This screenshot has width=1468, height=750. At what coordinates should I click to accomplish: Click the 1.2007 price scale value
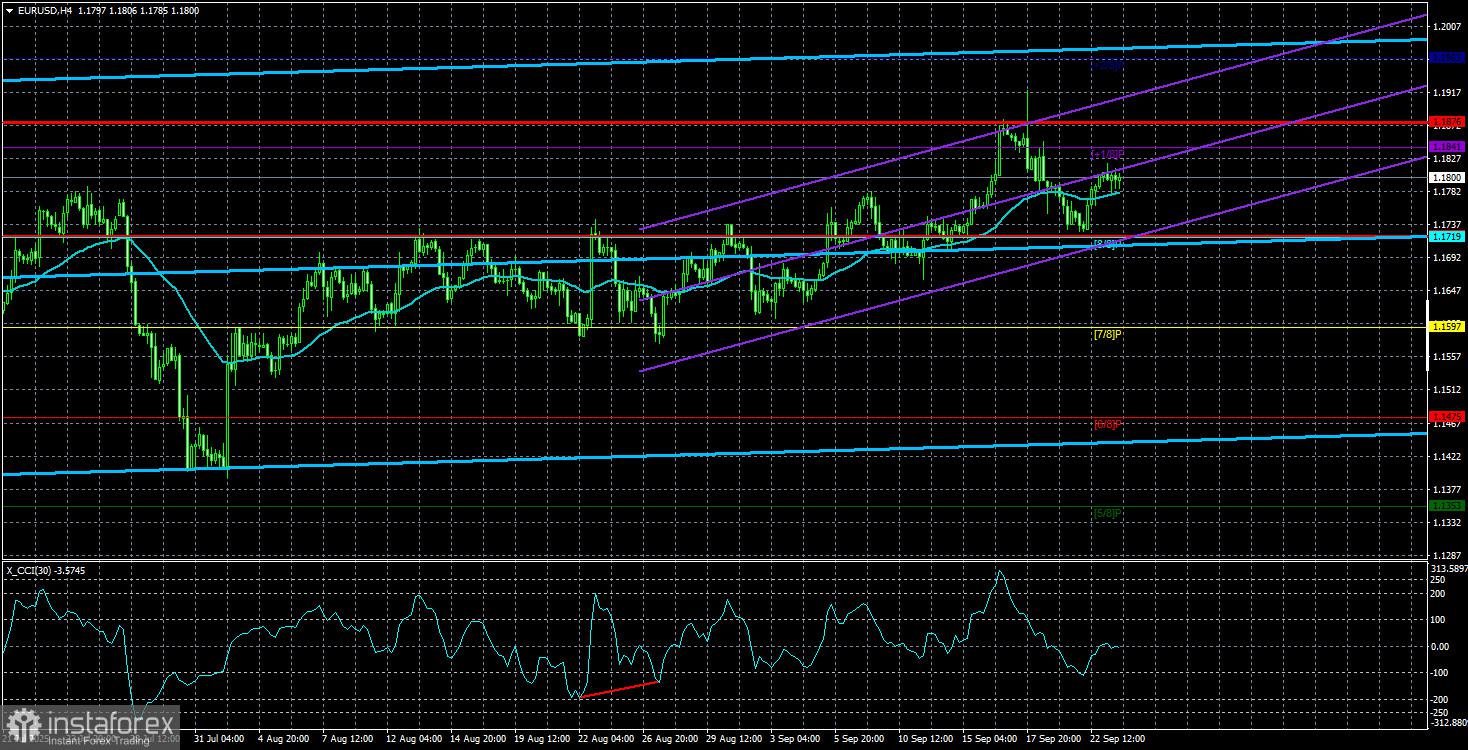click(x=1447, y=26)
